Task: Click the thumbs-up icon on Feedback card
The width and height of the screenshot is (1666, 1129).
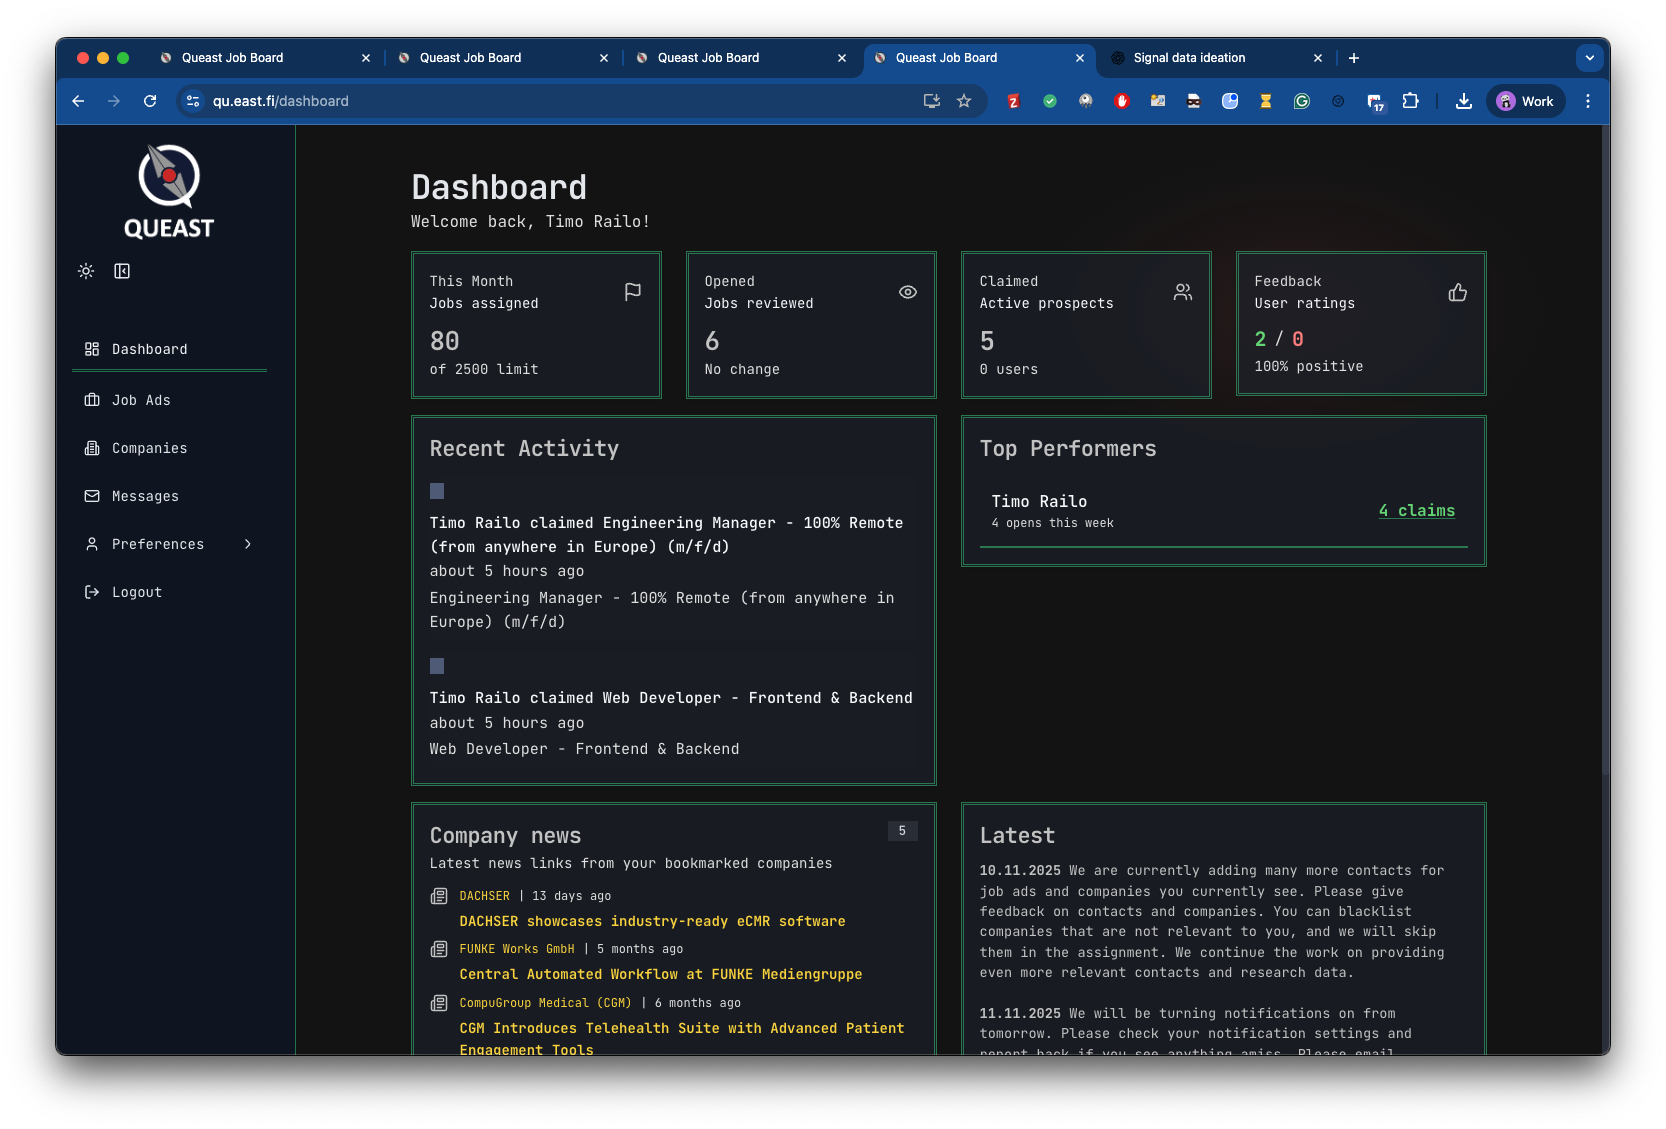Action: pos(1457,292)
